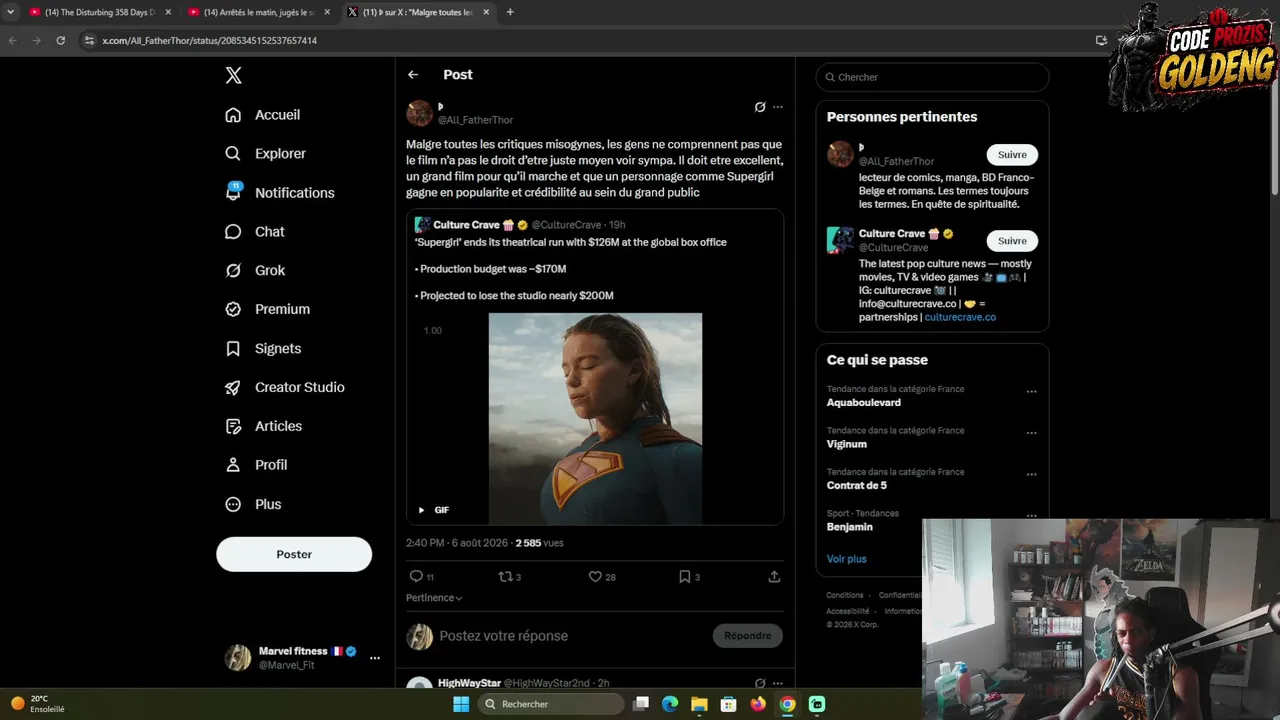
Task: Open Profil person icon in sidebar
Action: [233, 465]
